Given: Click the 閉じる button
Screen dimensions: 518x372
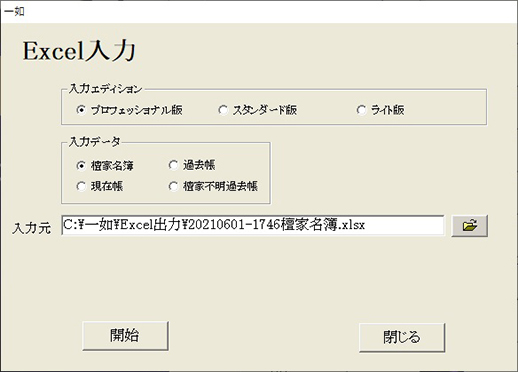Looking at the screenshot, I should (x=402, y=337).
